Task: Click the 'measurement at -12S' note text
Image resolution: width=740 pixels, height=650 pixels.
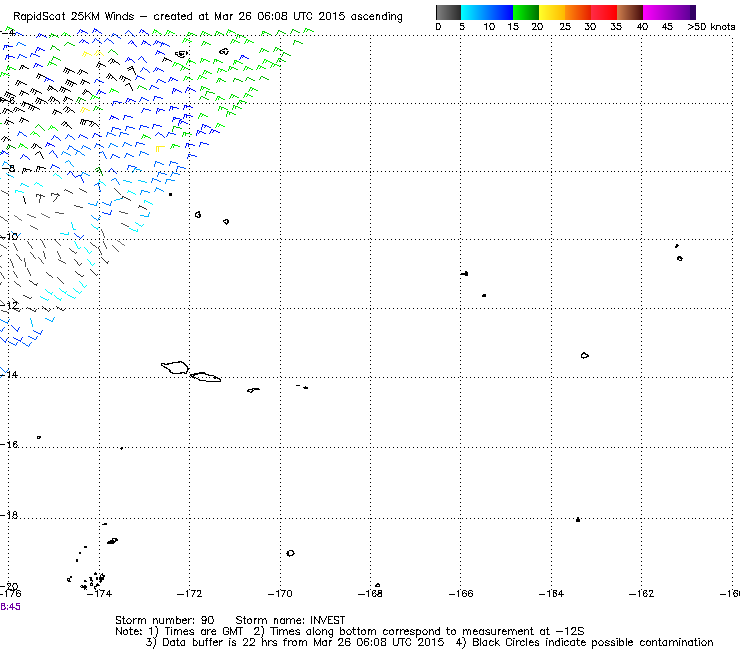Action: click(x=523, y=631)
